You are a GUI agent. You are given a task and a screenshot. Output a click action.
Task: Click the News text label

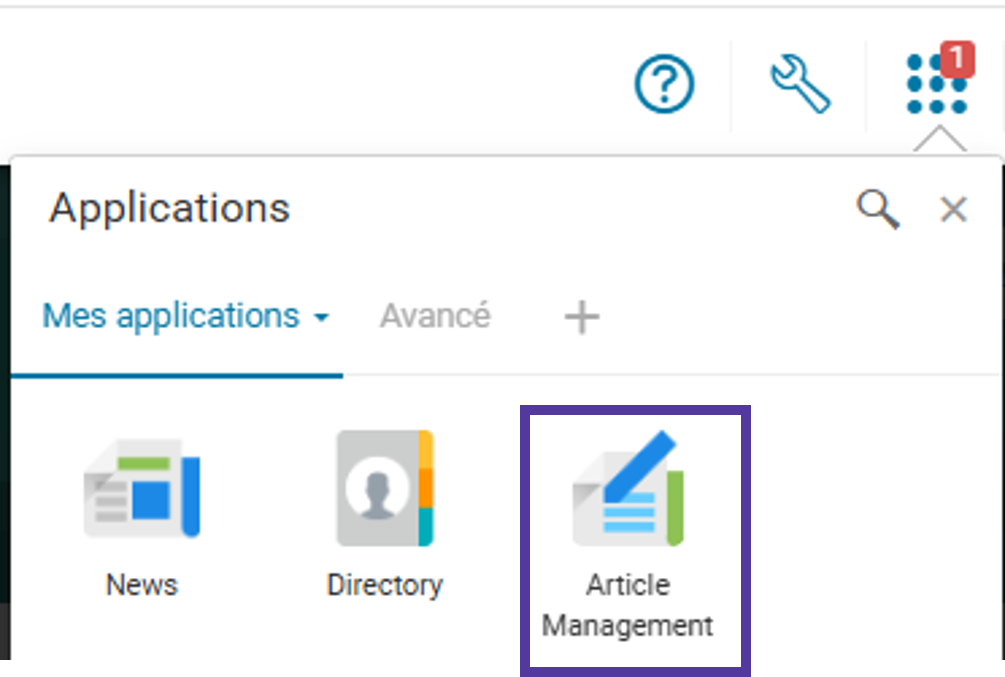tap(142, 585)
